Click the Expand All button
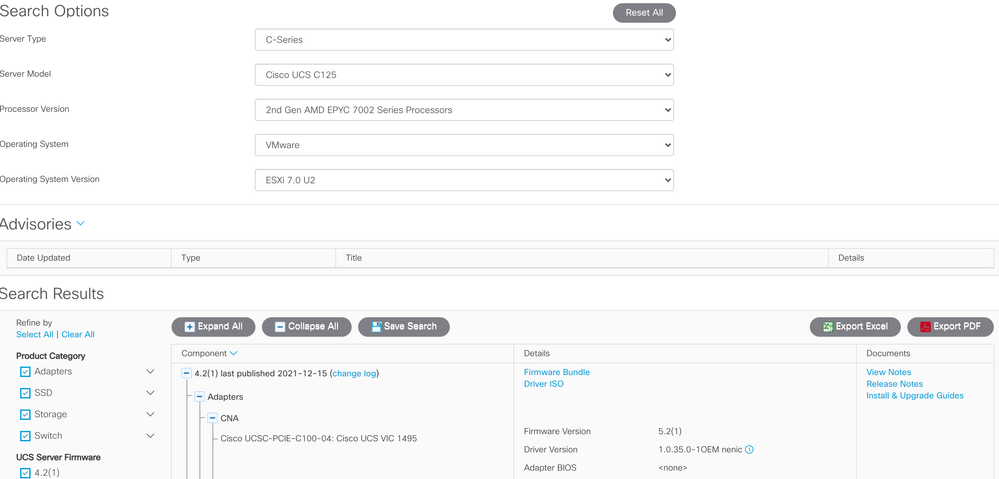The width and height of the screenshot is (999, 479). point(213,327)
